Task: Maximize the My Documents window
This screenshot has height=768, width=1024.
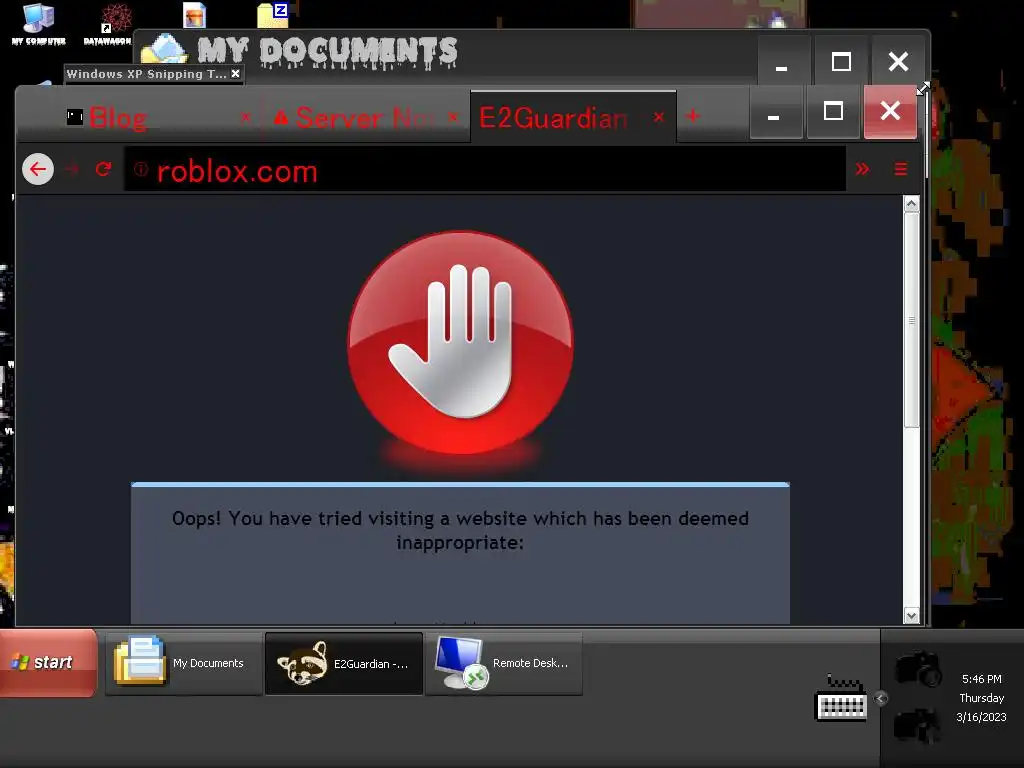Action: (840, 62)
